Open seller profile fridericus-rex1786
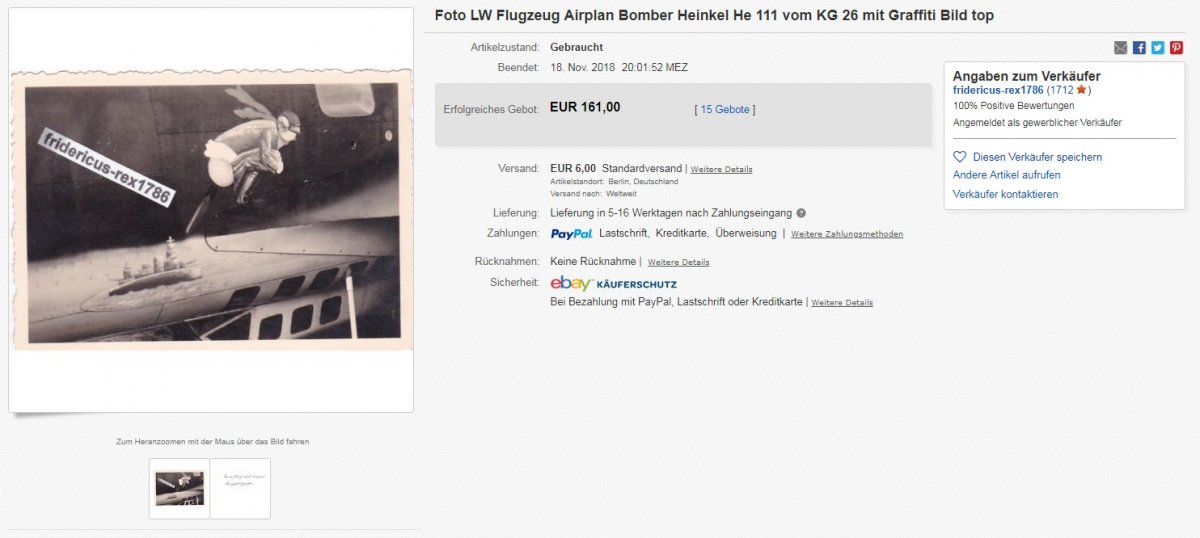The height and width of the screenshot is (538, 1200). [x=998, y=90]
